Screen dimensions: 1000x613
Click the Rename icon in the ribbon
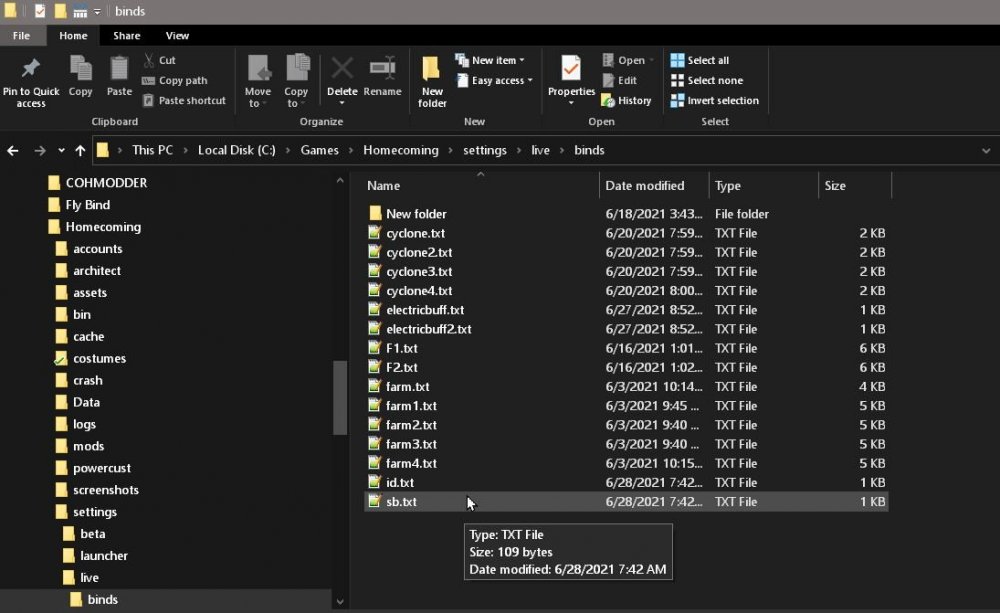click(382, 70)
